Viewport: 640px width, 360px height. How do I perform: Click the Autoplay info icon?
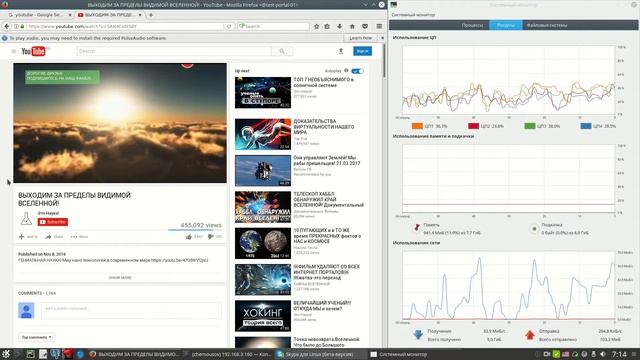point(346,71)
